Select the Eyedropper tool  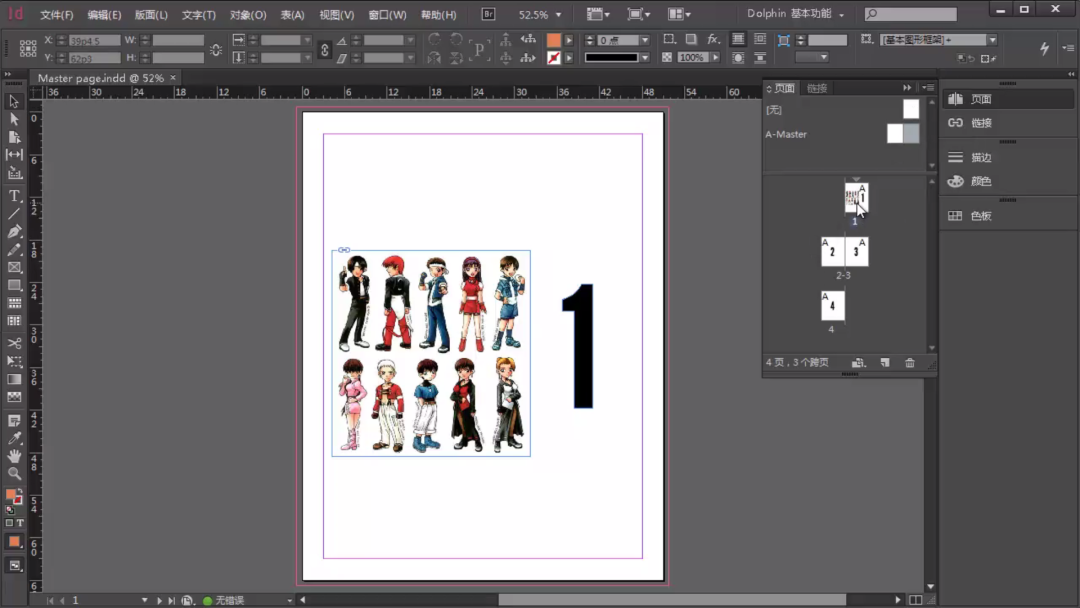point(14,439)
